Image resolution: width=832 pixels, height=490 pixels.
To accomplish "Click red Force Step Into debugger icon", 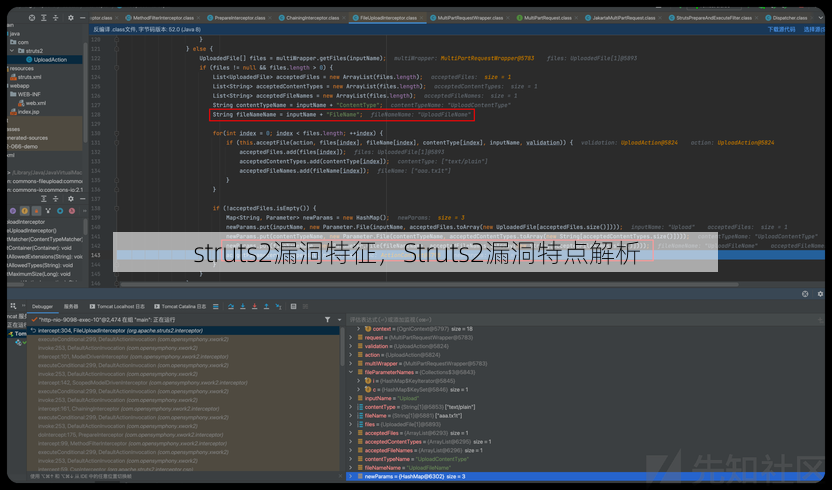I will (x=254, y=306).
